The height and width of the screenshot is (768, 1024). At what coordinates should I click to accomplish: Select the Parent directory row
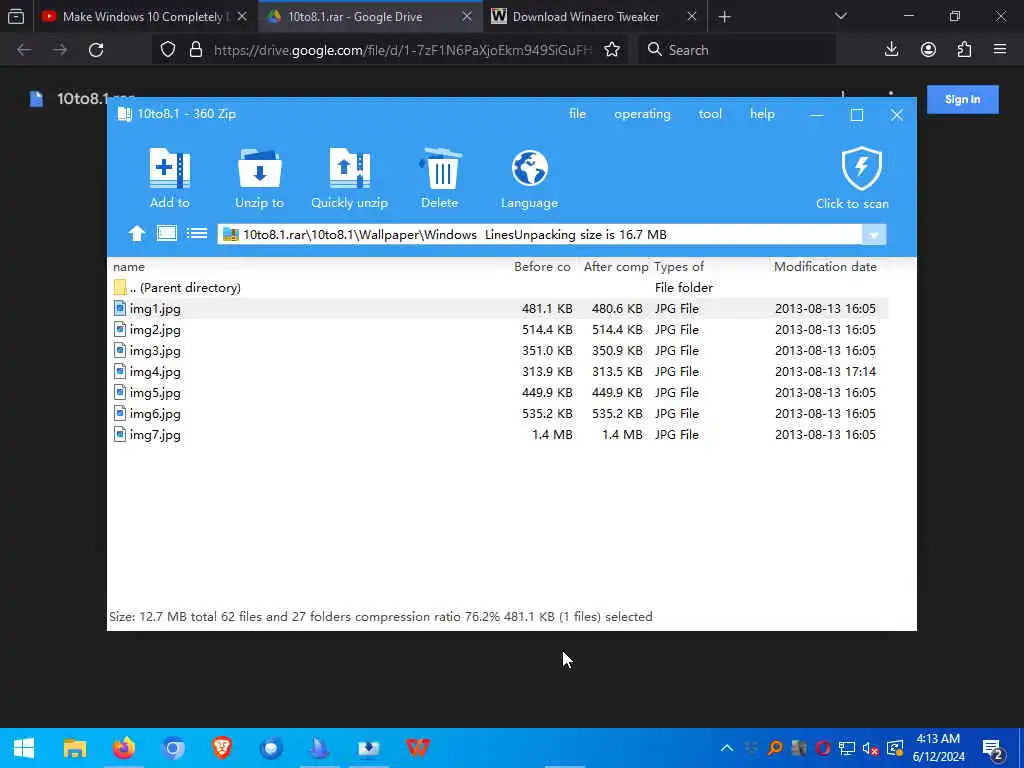point(498,287)
